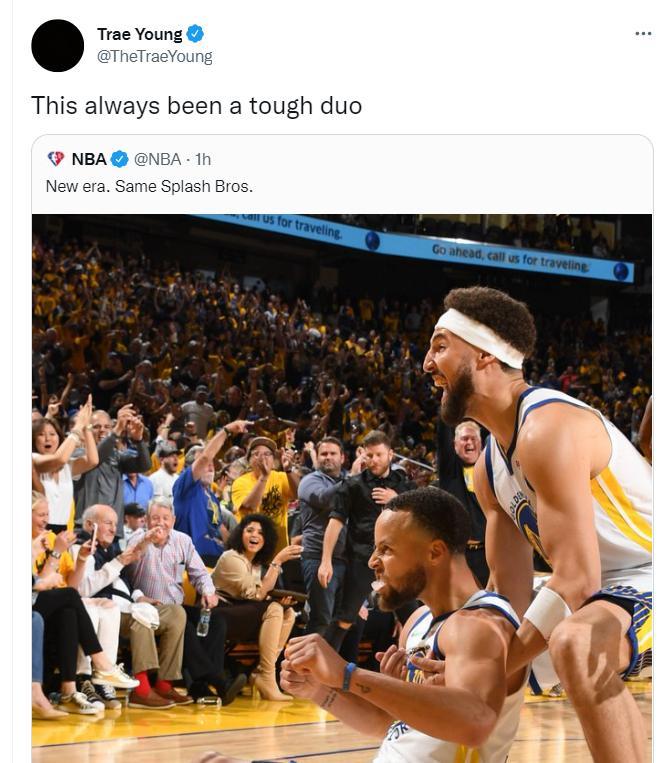Open the three-dot more options menu
664x763 pixels.
tap(643, 34)
